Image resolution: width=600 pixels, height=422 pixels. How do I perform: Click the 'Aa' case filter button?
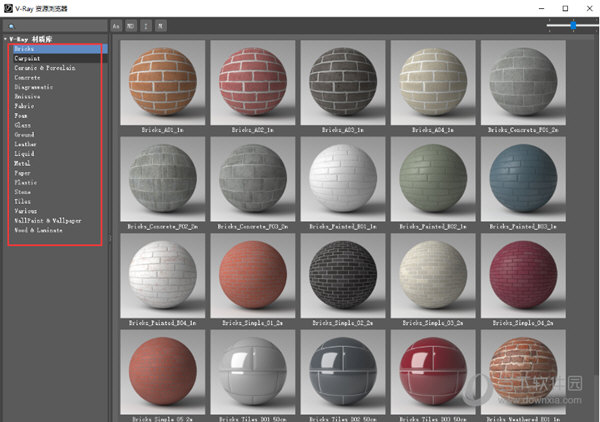coord(116,25)
